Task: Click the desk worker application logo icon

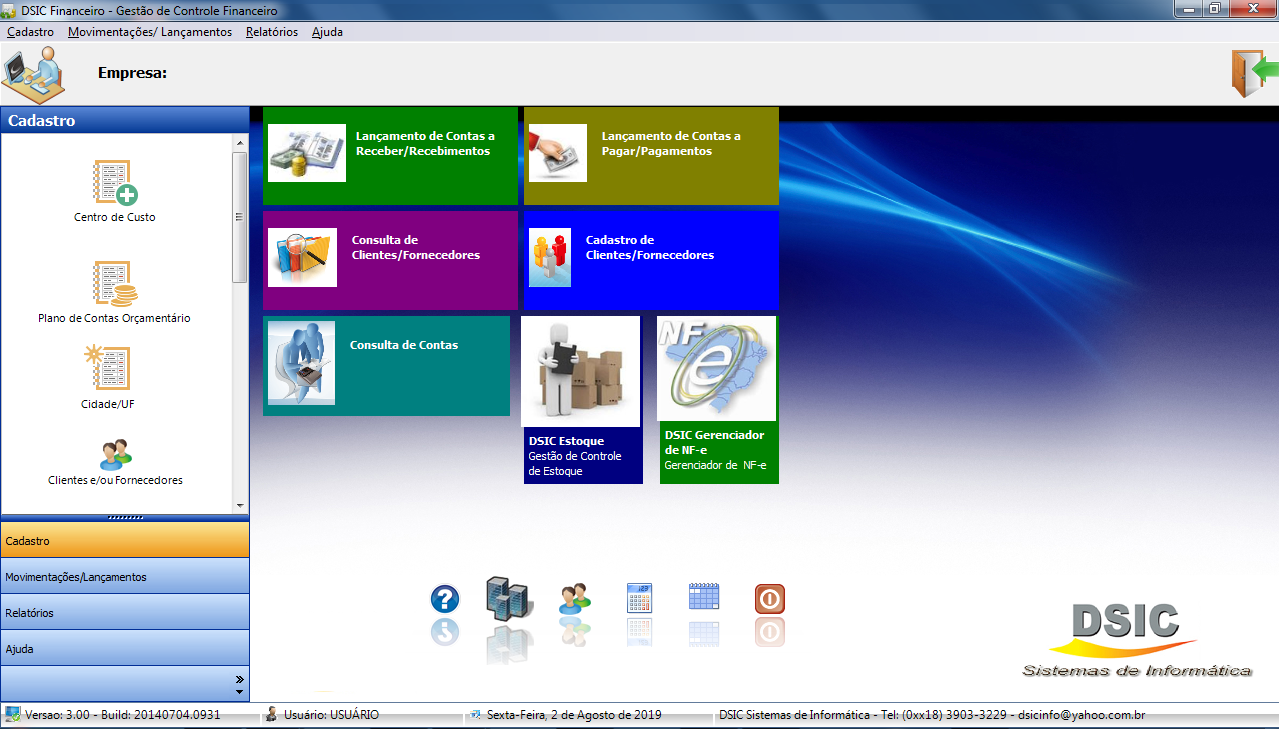Action: click(x=33, y=73)
